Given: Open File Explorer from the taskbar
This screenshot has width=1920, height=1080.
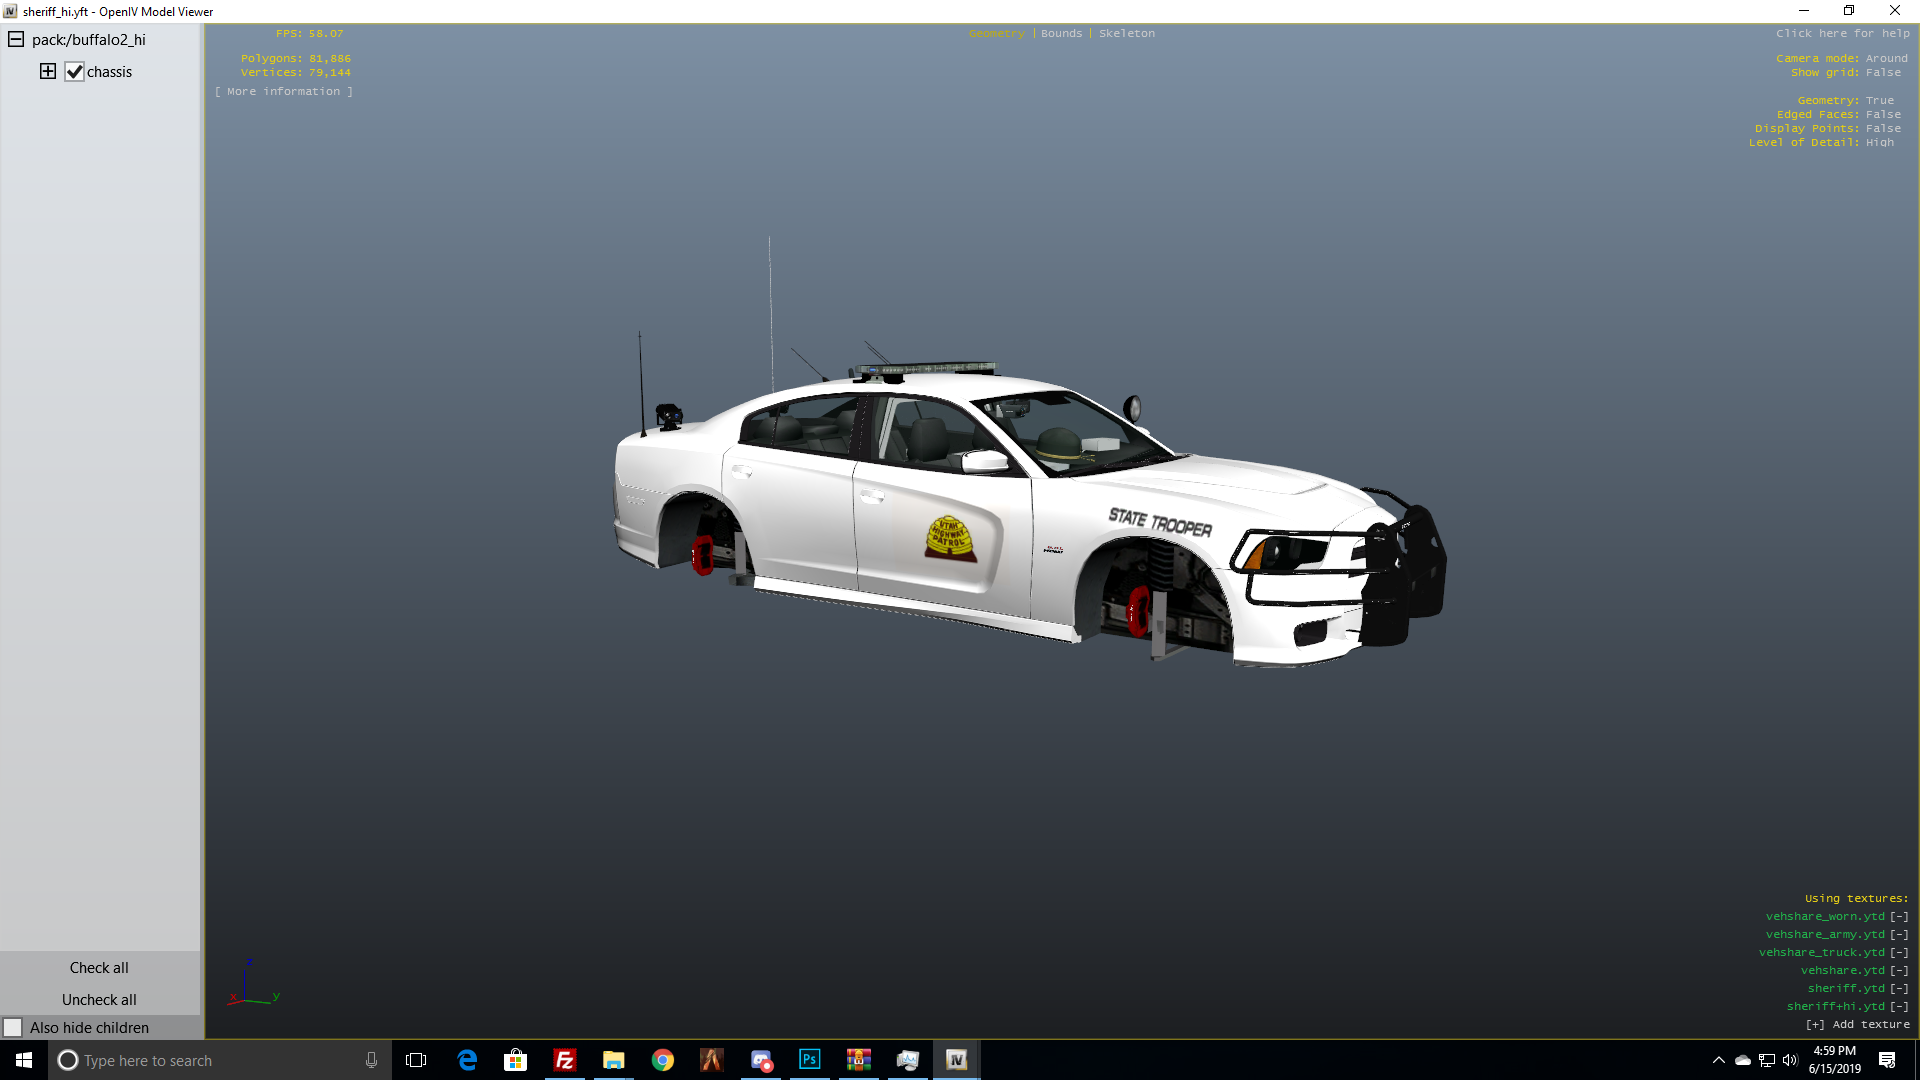Looking at the screenshot, I should 613,1060.
